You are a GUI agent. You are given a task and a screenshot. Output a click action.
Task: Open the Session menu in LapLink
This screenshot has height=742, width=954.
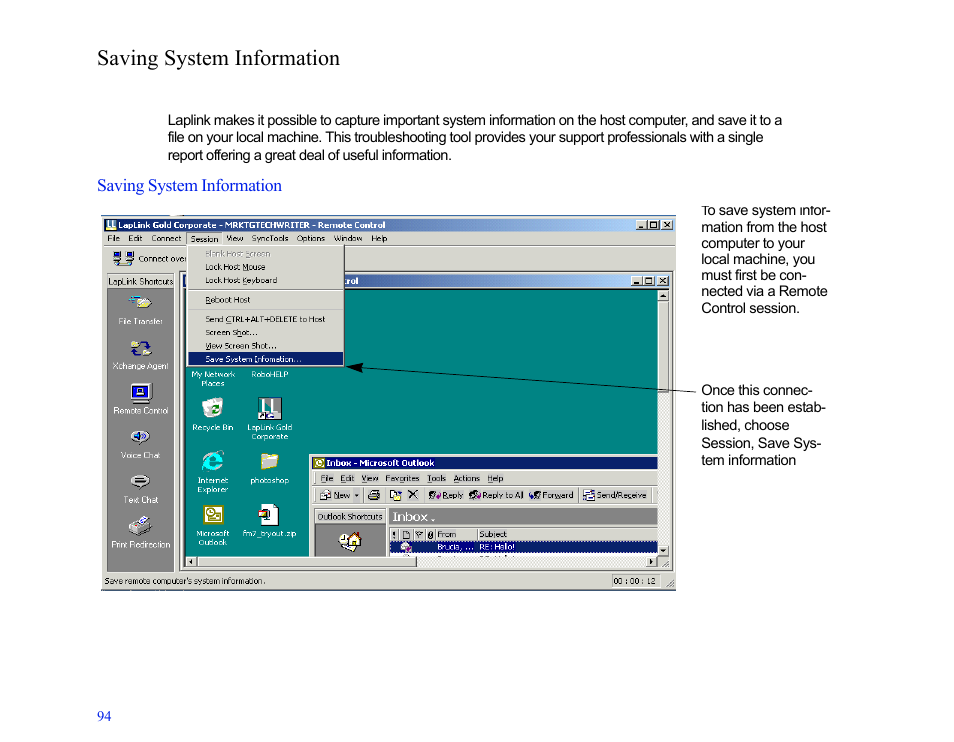tap(204, 239)
